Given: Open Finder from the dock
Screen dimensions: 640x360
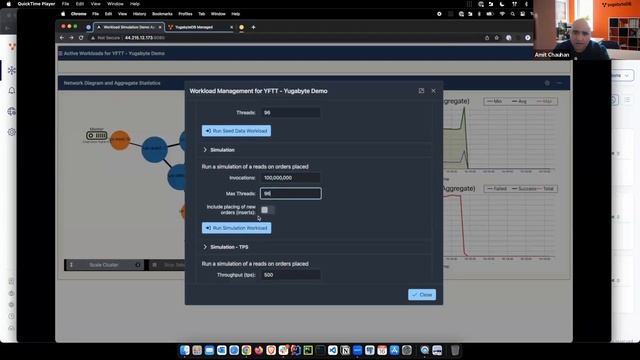Looking at the screenshot, I should pos(184,350).
